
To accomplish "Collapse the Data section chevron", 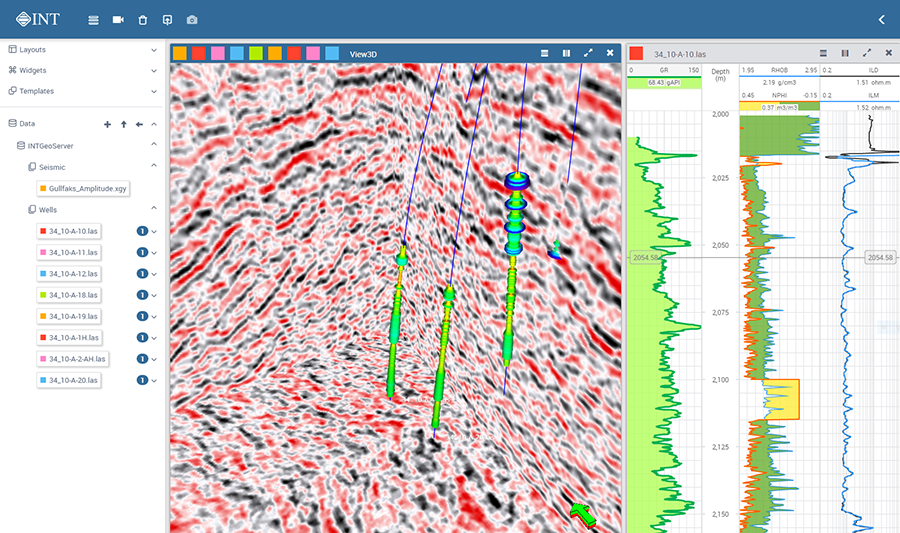I will coord(154,124).
